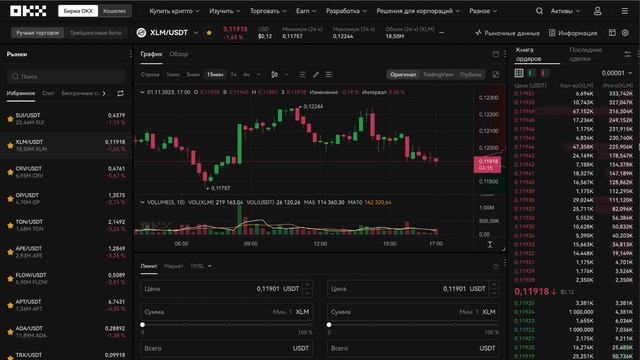Screen dimensions: 640x360
Task: Open order book precision 0,00001 dropdown
Action: pyautogui.click(x=616, y=73)
